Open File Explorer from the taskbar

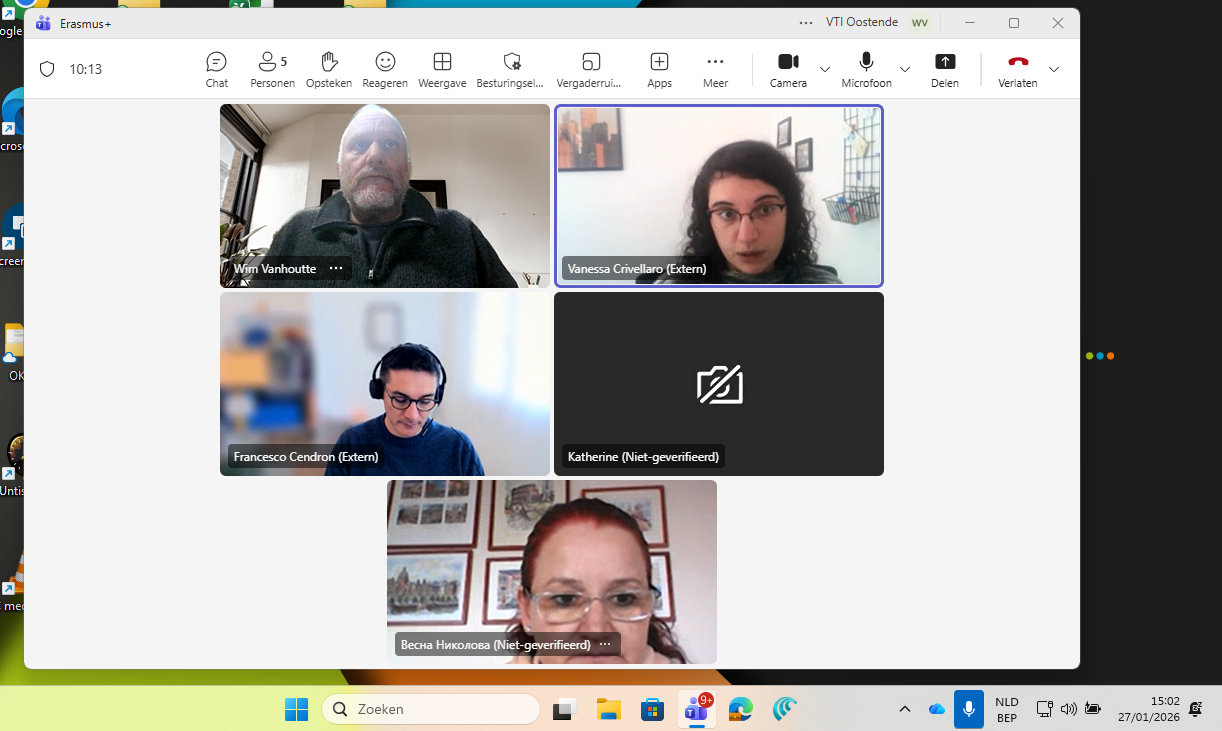[609, 709]
